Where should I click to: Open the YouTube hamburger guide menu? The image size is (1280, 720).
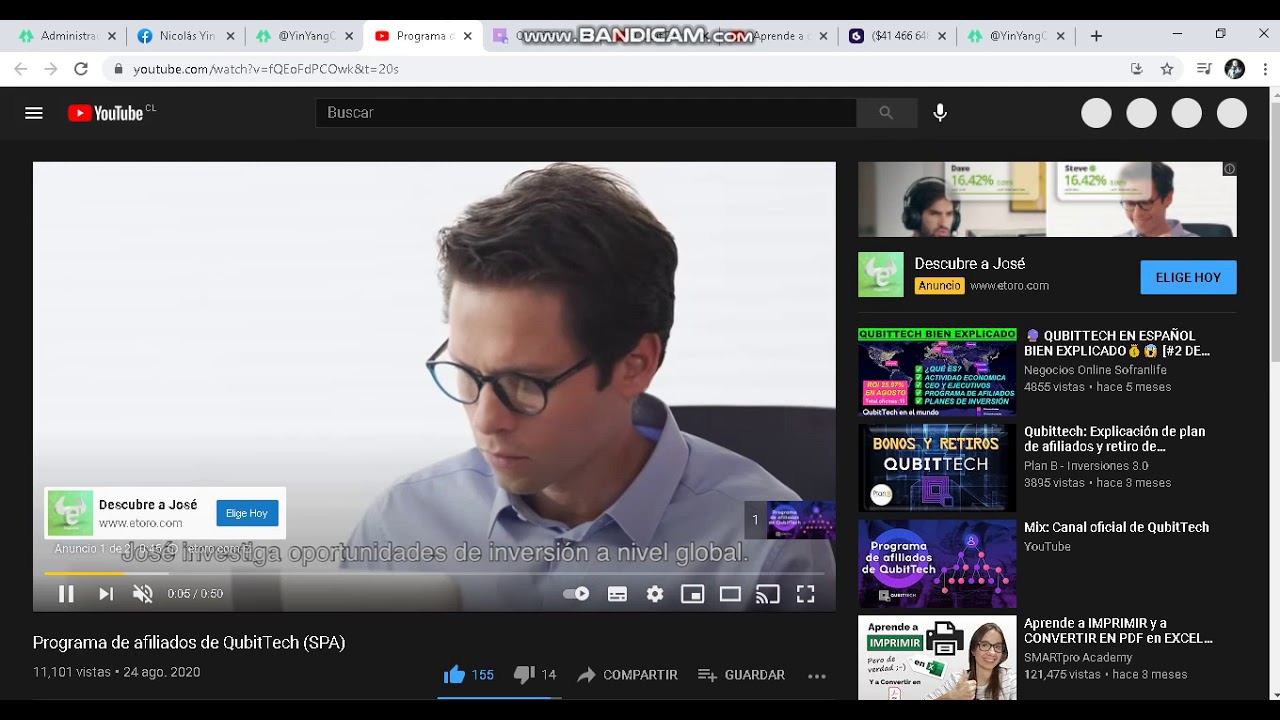34,113
